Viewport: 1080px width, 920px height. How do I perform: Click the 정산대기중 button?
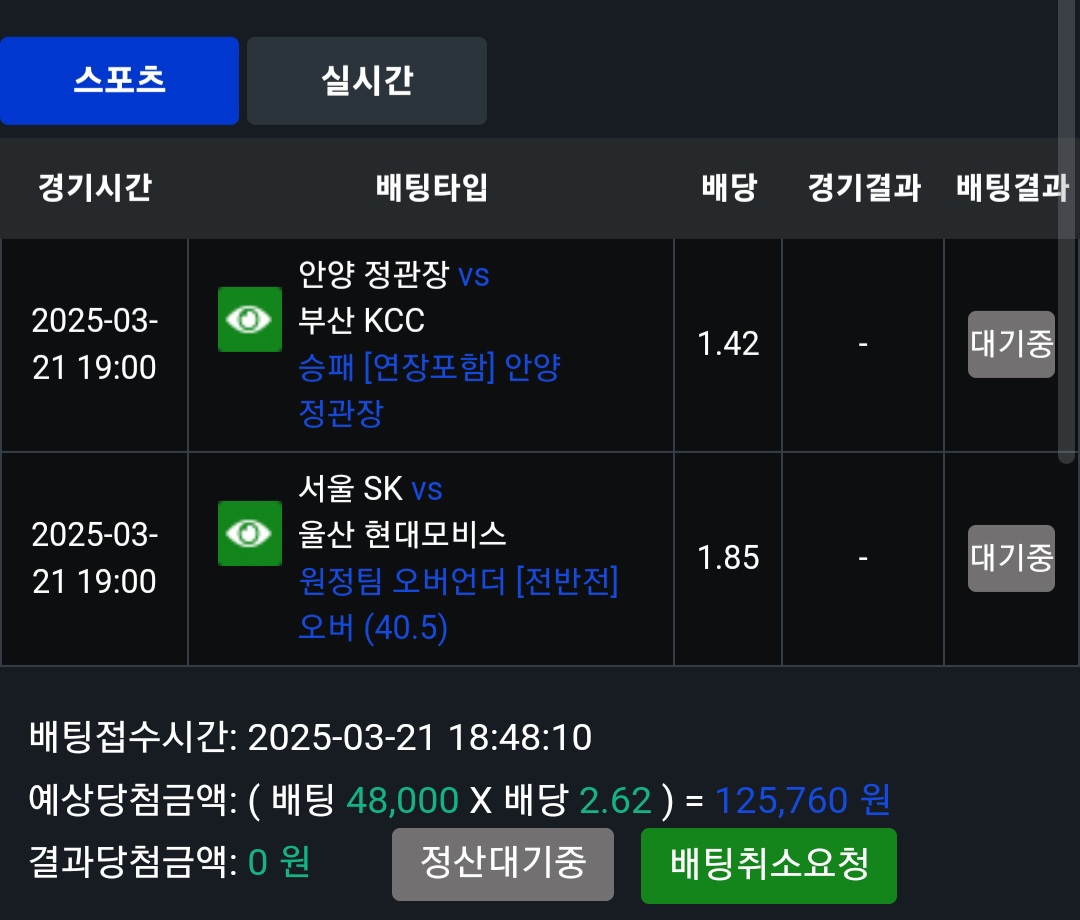click(x=503, y=864)
